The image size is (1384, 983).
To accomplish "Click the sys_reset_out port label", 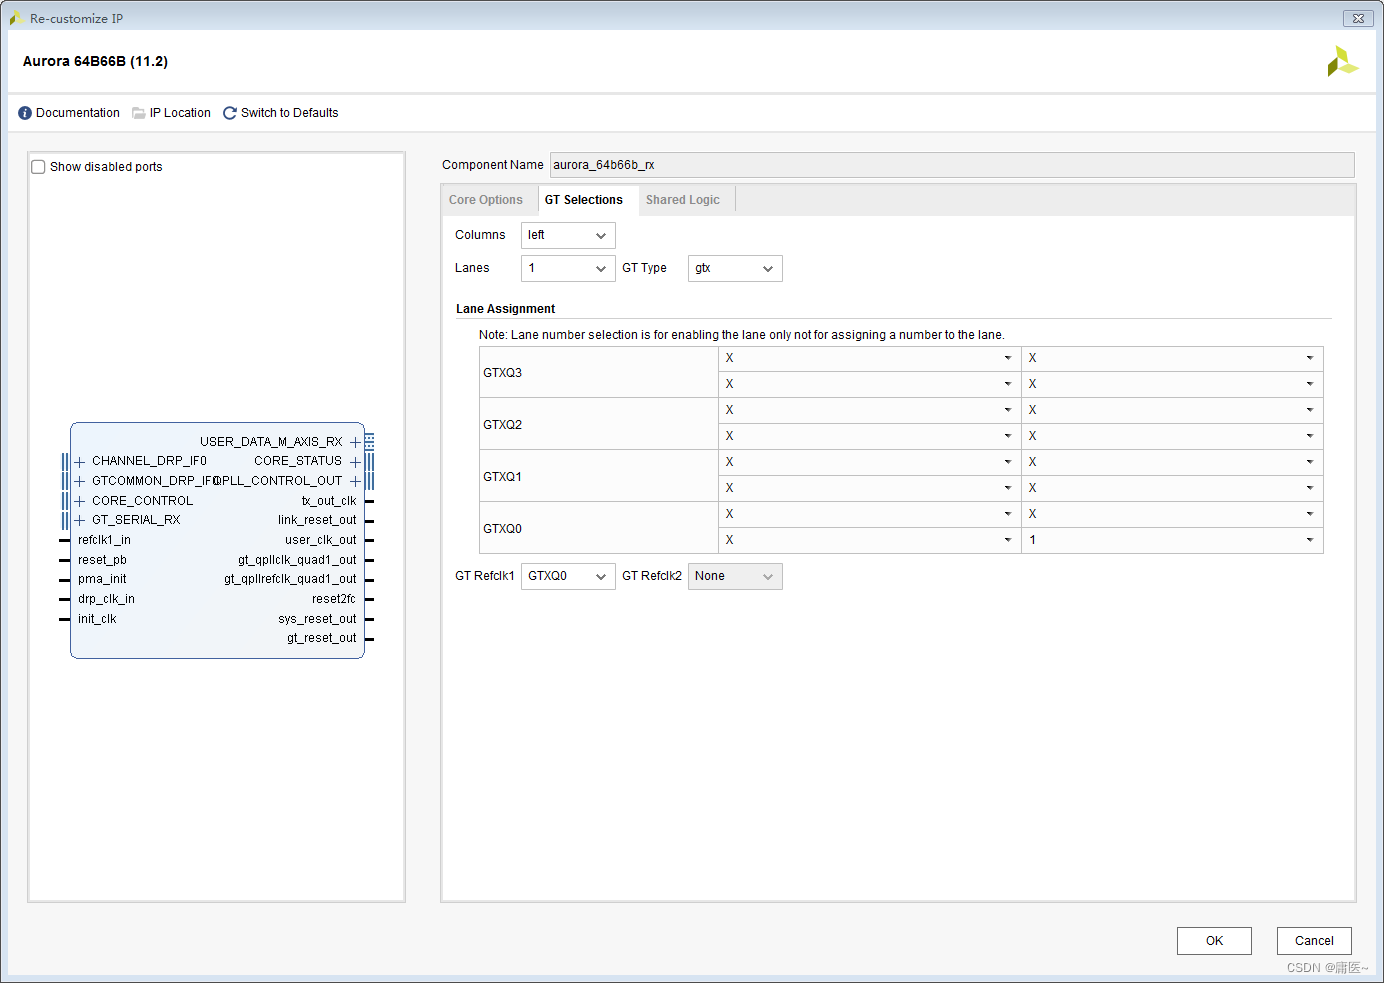I will pos(317,619).
